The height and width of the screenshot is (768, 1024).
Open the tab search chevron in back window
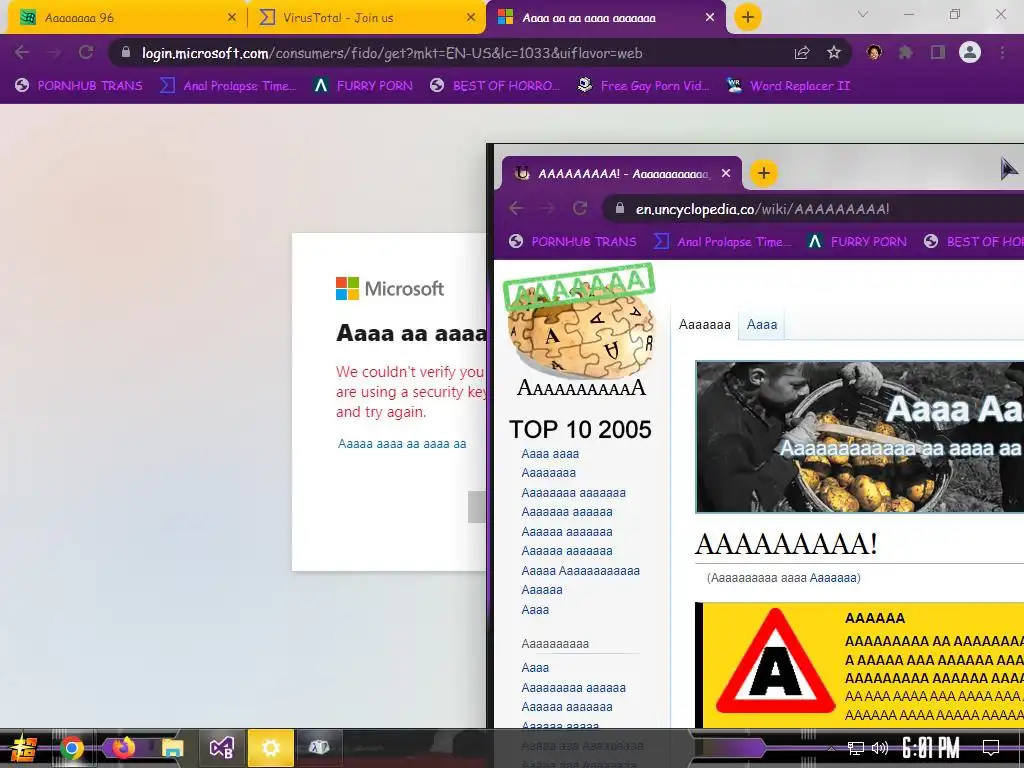[863, 14]
